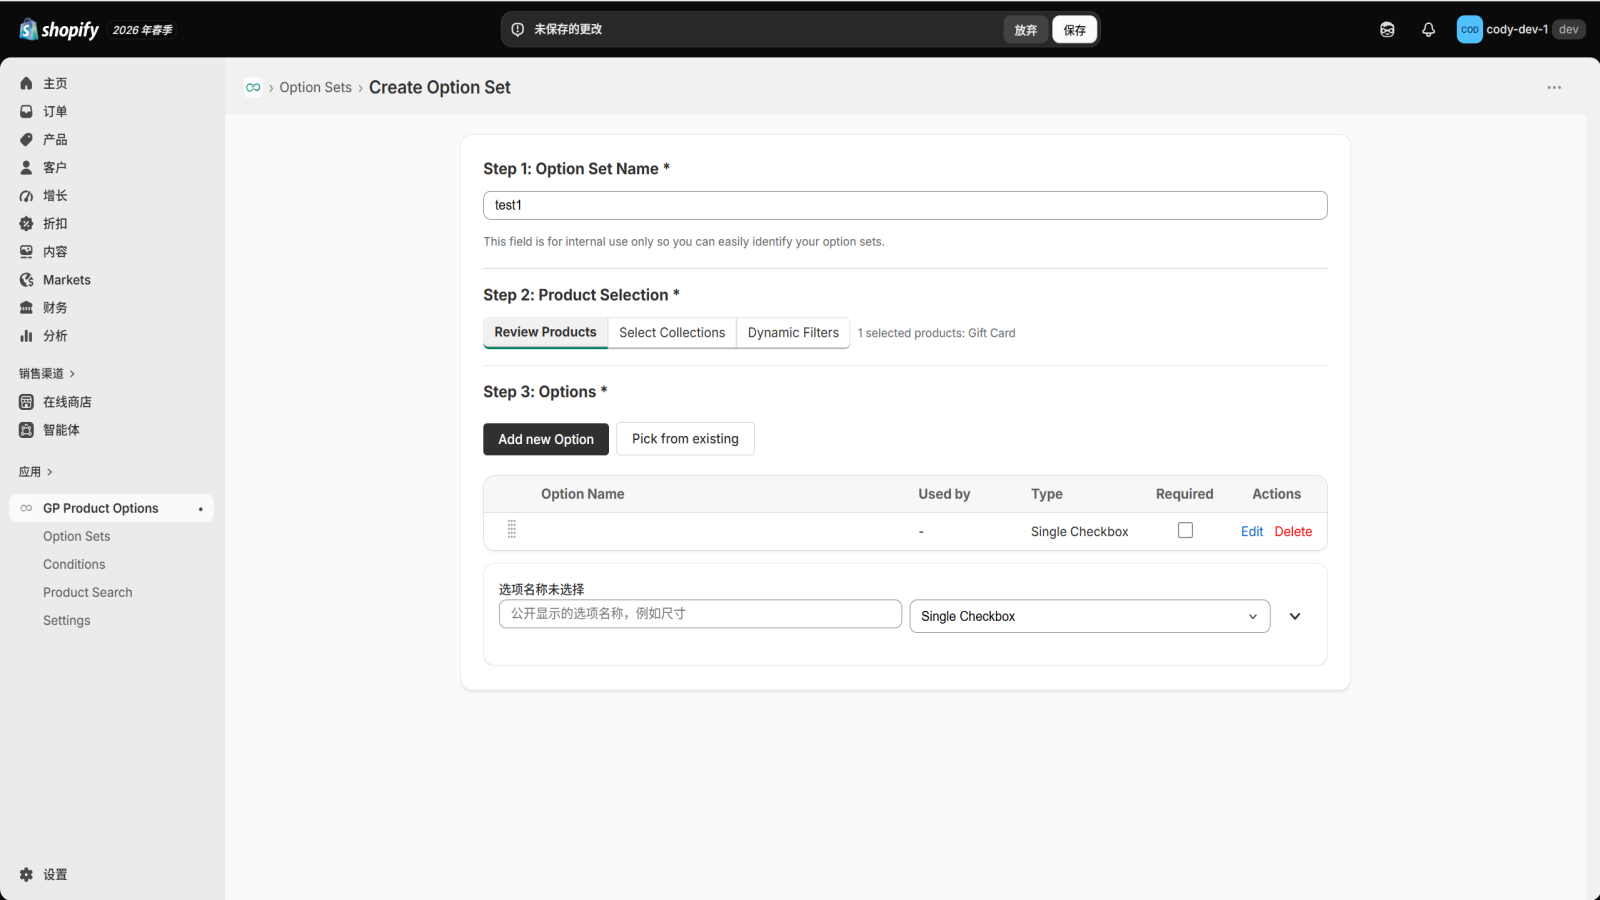Expand the 应用 apps section

tap(35, 472)
